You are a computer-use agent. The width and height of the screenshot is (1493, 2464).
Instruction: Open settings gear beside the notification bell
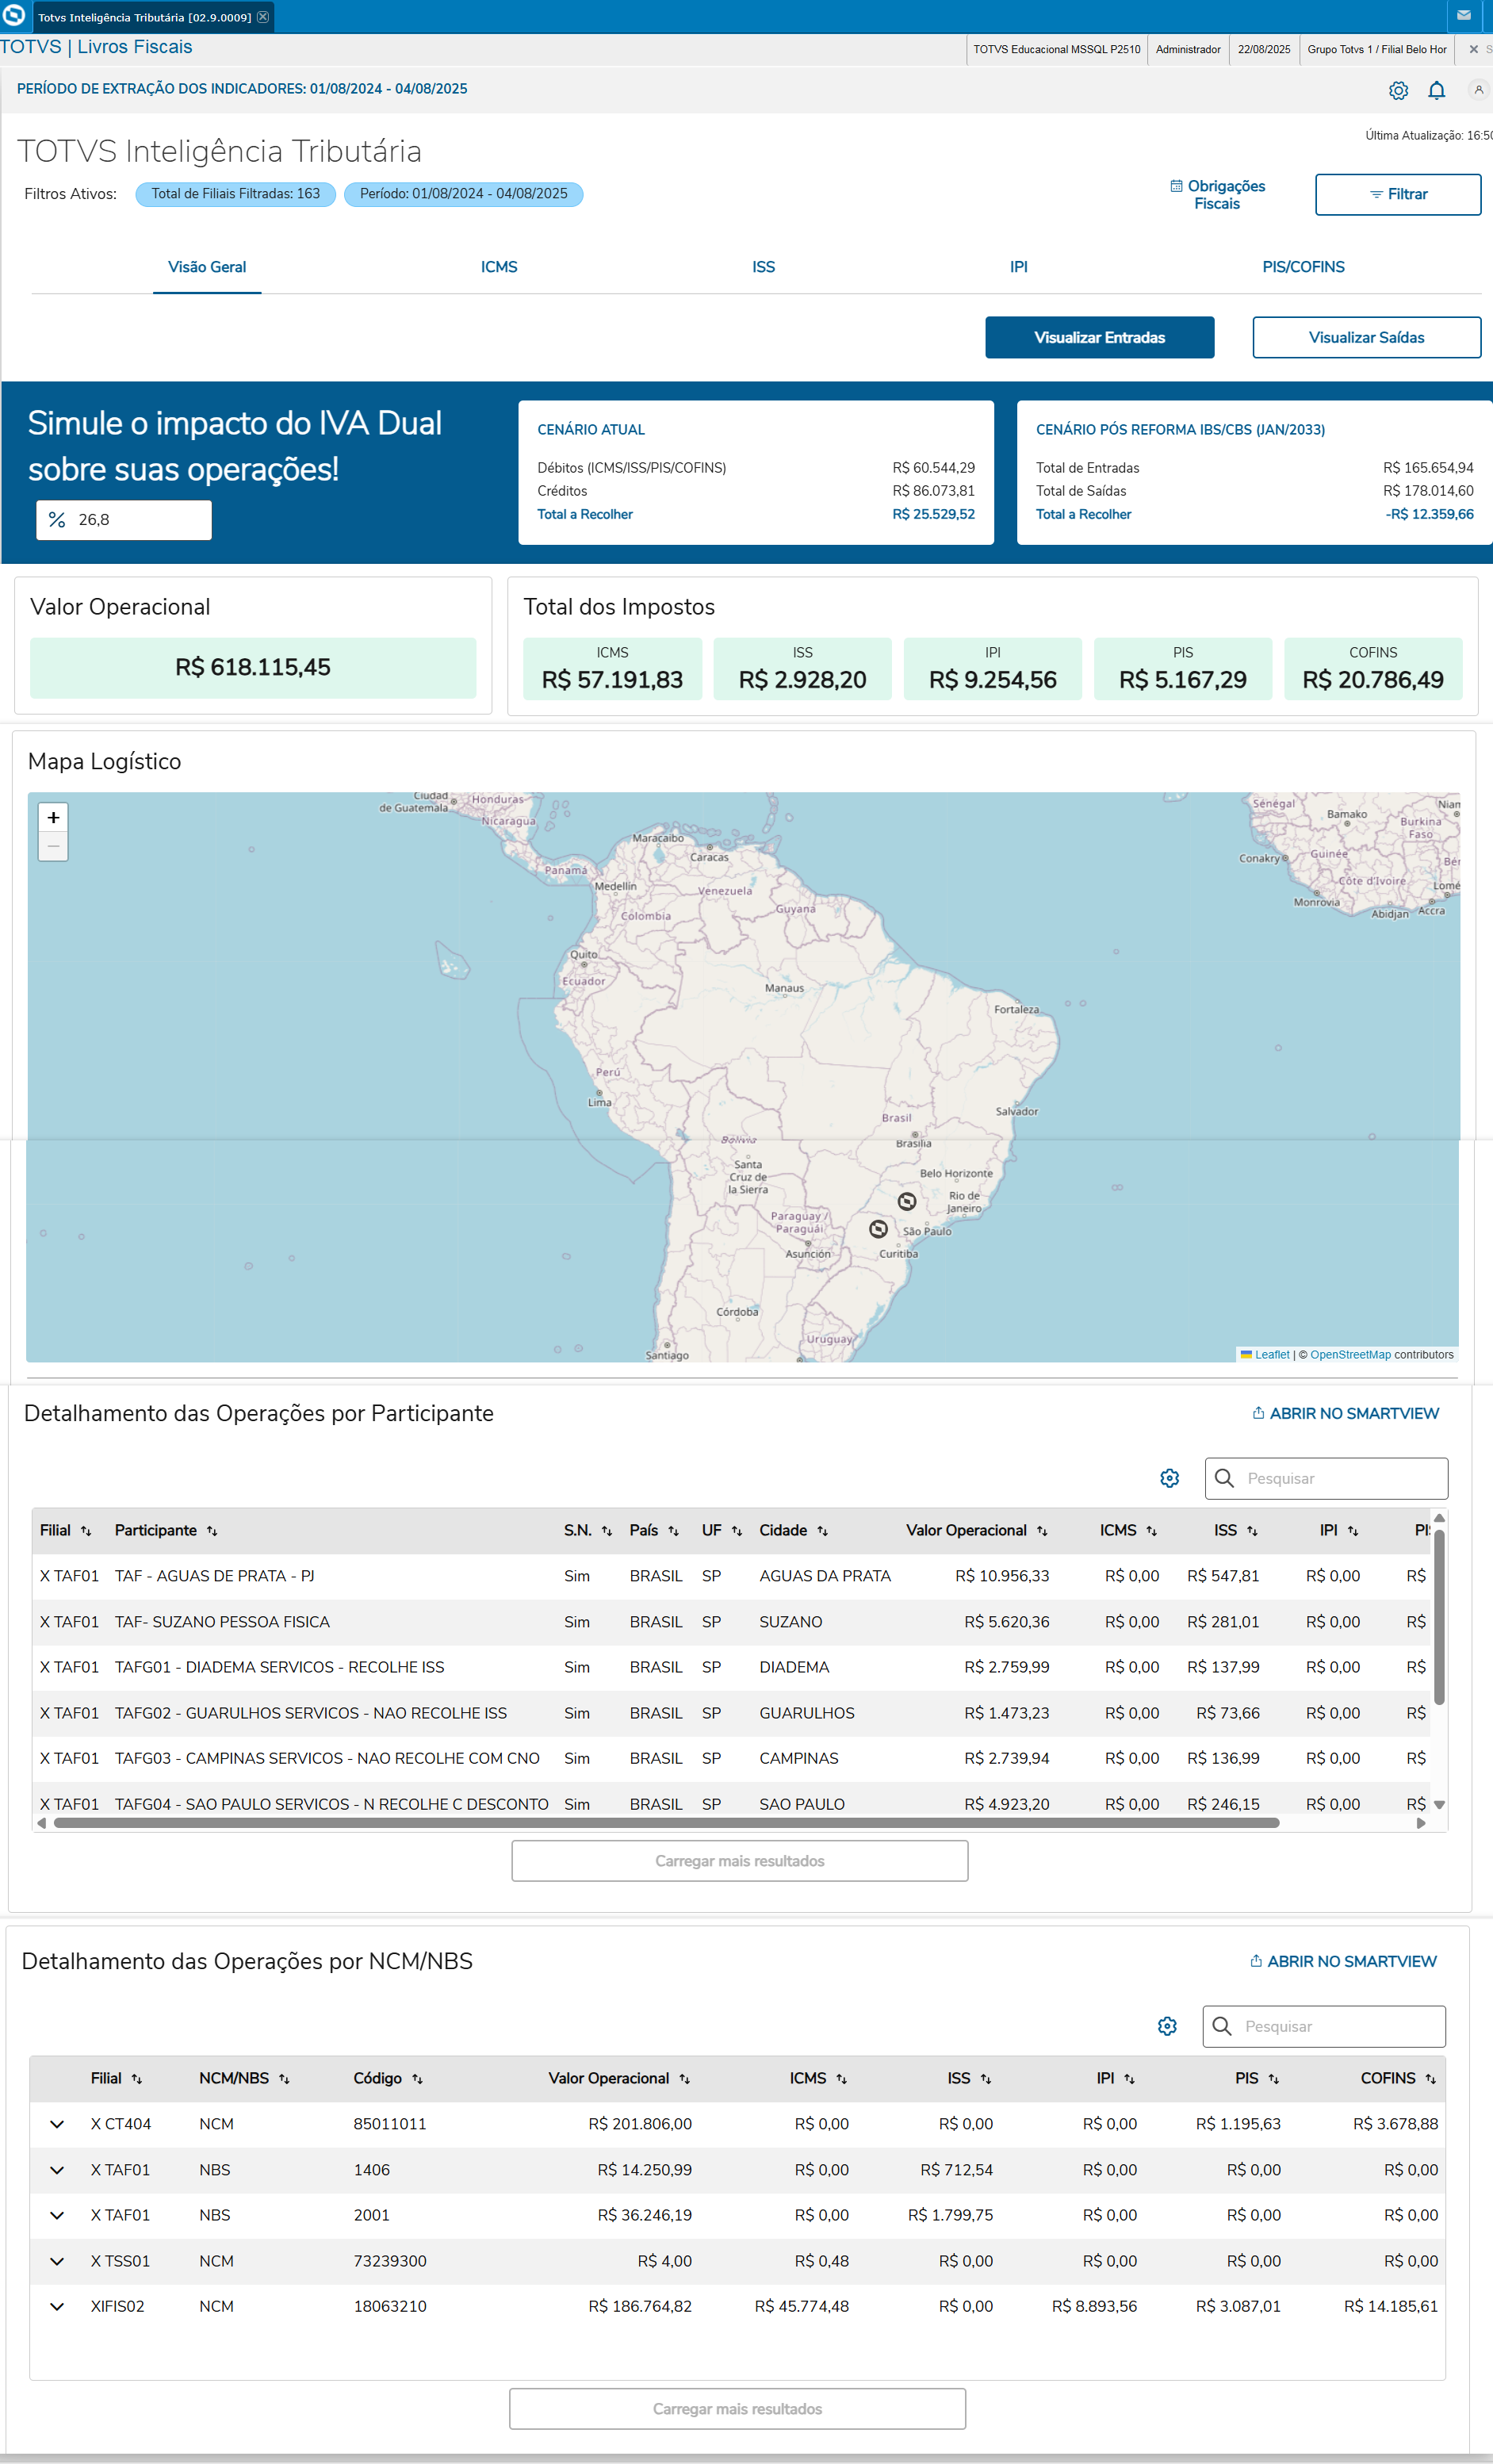click(x=1398, y=90)
